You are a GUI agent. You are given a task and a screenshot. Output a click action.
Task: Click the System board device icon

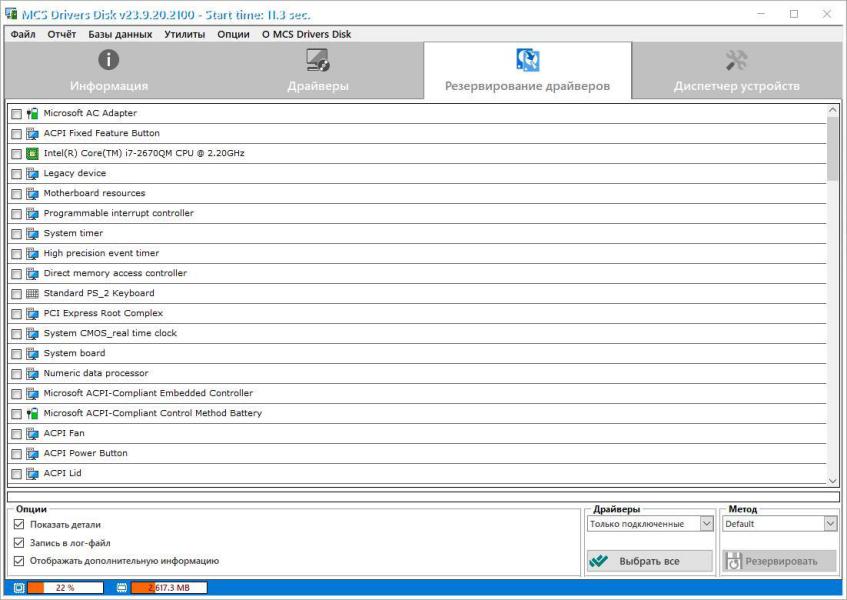click(x=32, y=353)
